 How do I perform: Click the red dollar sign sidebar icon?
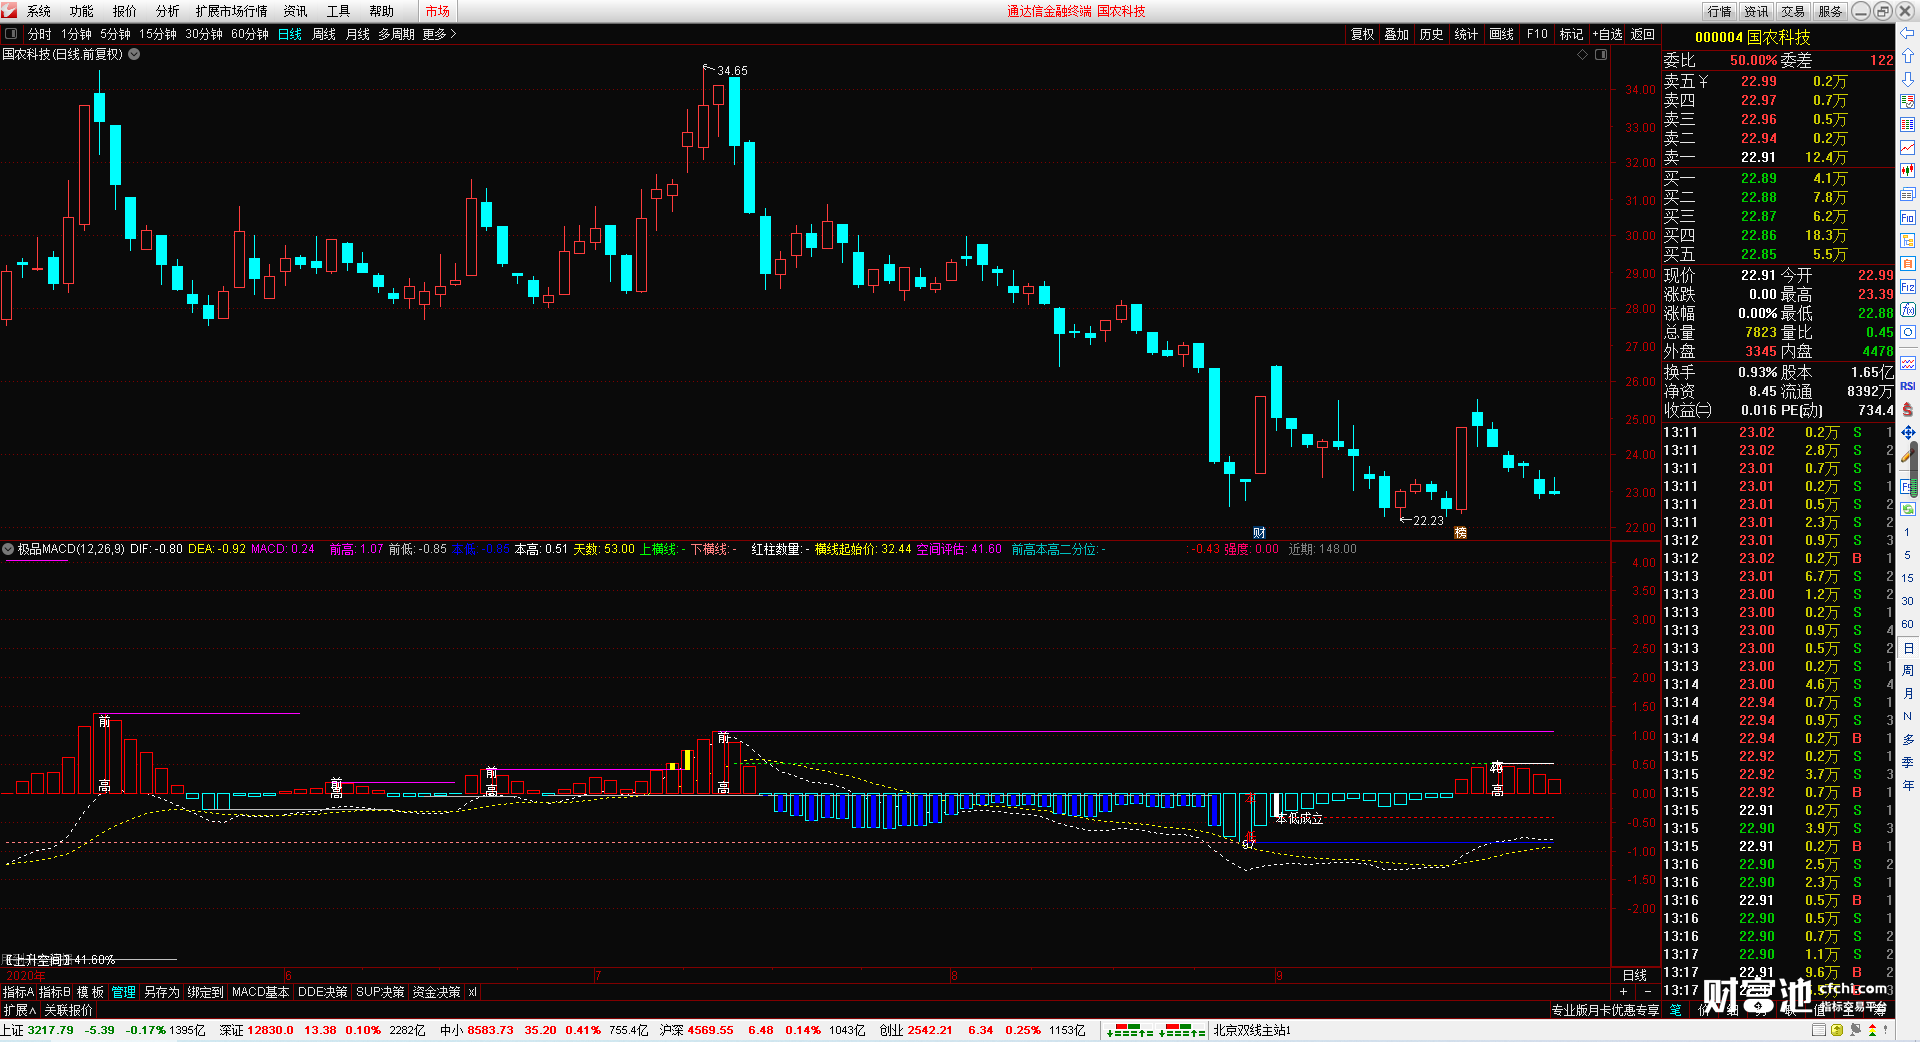coord(1908,409)
